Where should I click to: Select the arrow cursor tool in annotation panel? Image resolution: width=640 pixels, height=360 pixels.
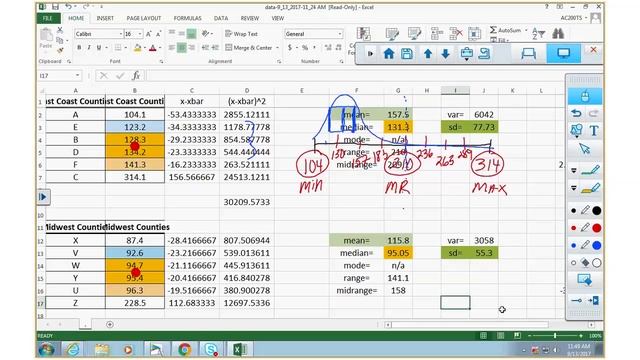tap(584, 148)
